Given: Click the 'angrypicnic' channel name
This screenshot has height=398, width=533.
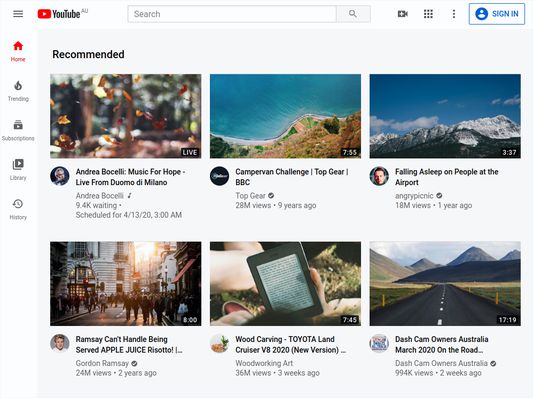Looking at the screenshot, I should click(414, 196).
